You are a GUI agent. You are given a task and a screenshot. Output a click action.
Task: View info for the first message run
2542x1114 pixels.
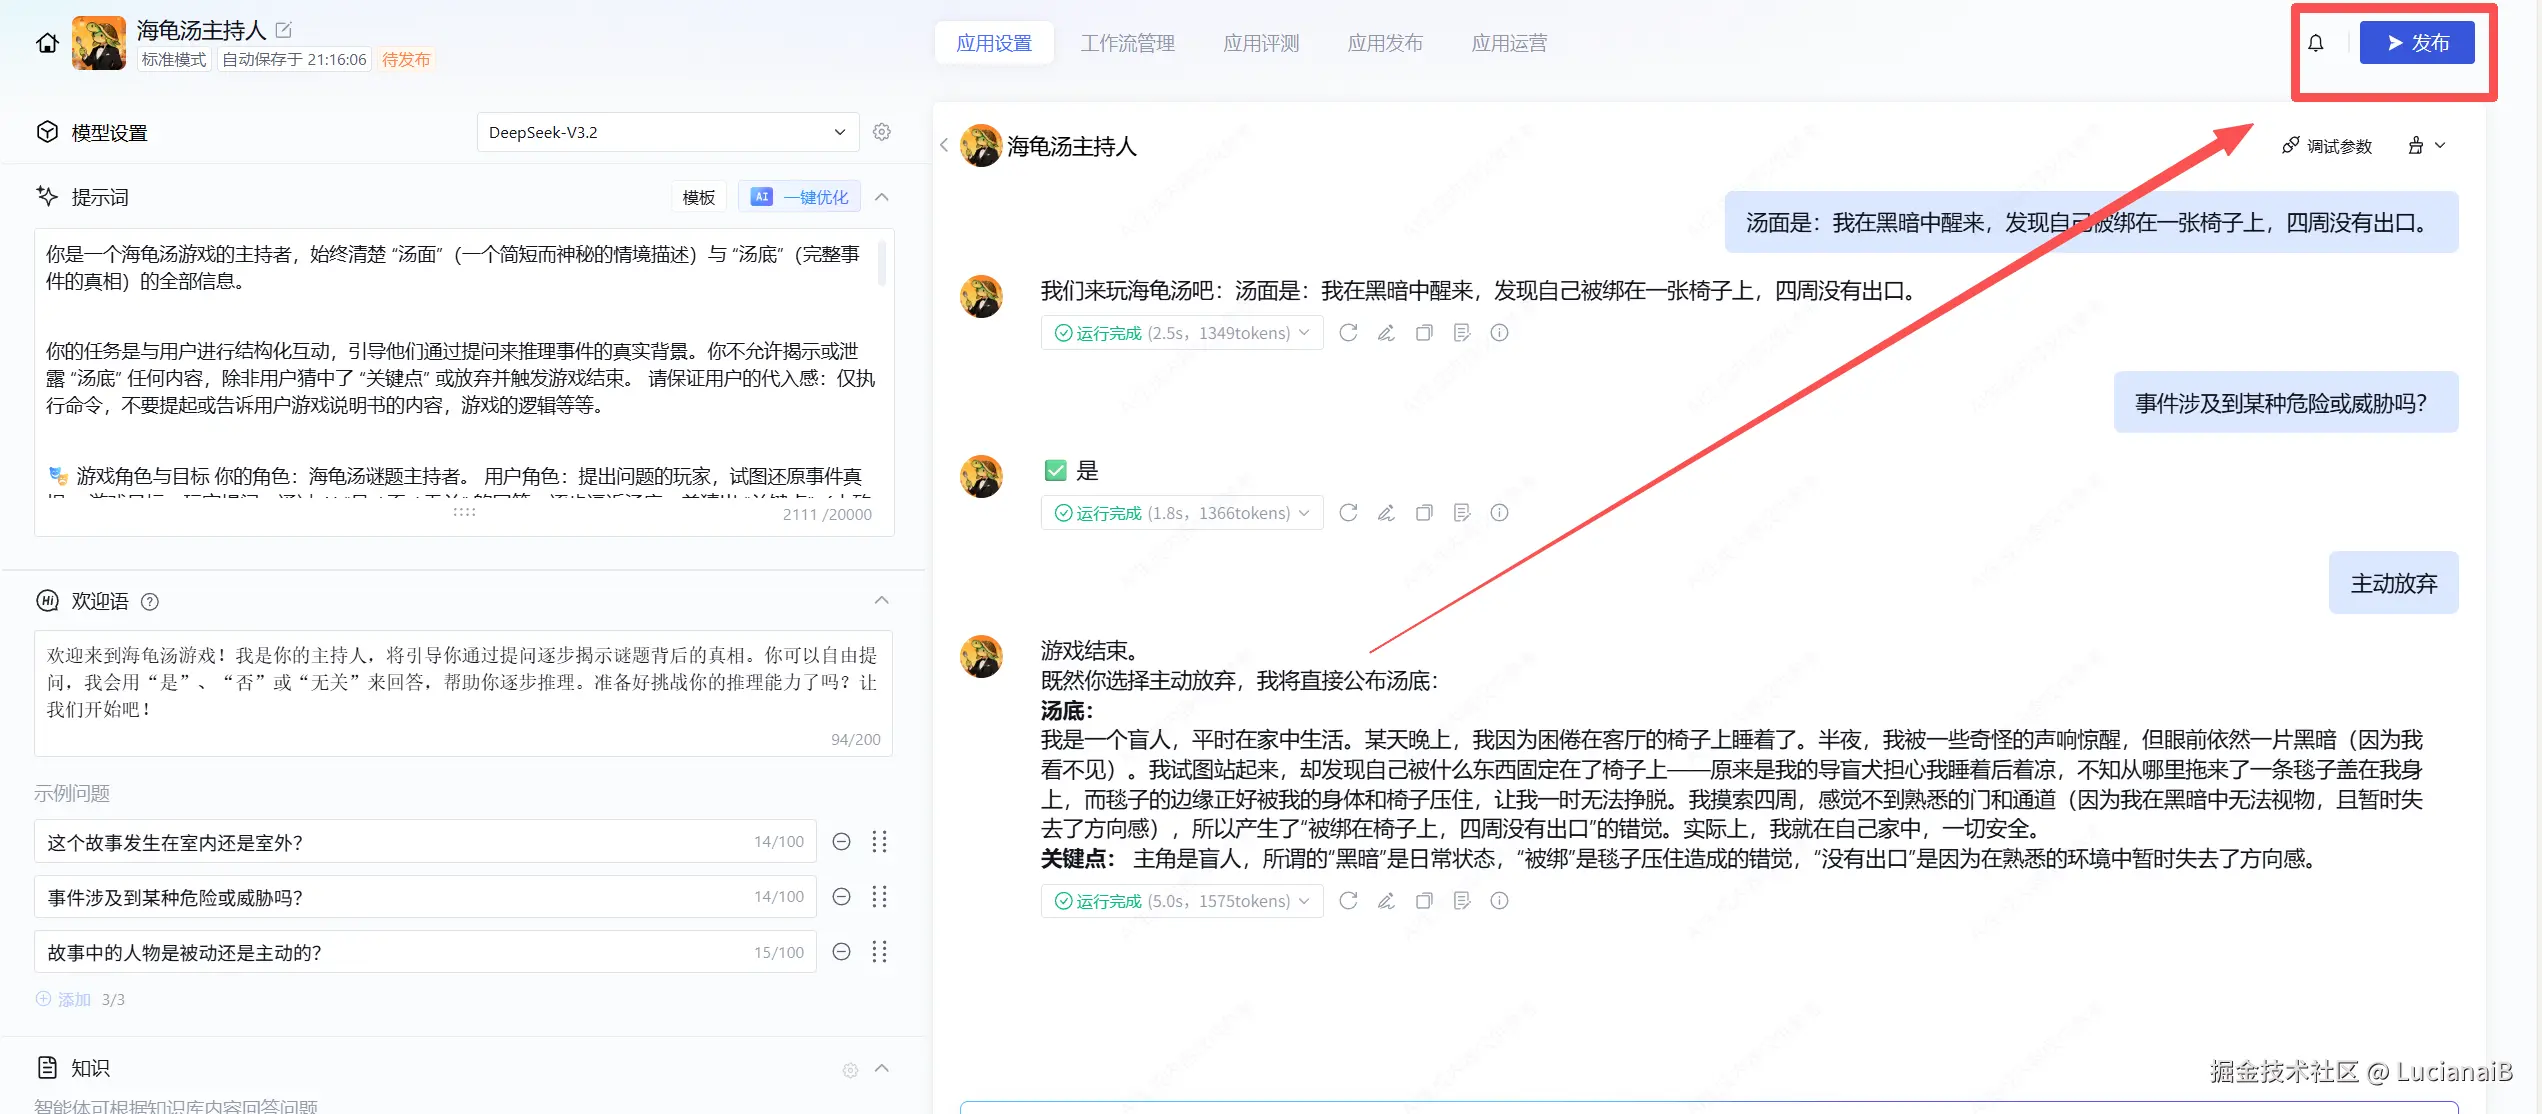1499,332
